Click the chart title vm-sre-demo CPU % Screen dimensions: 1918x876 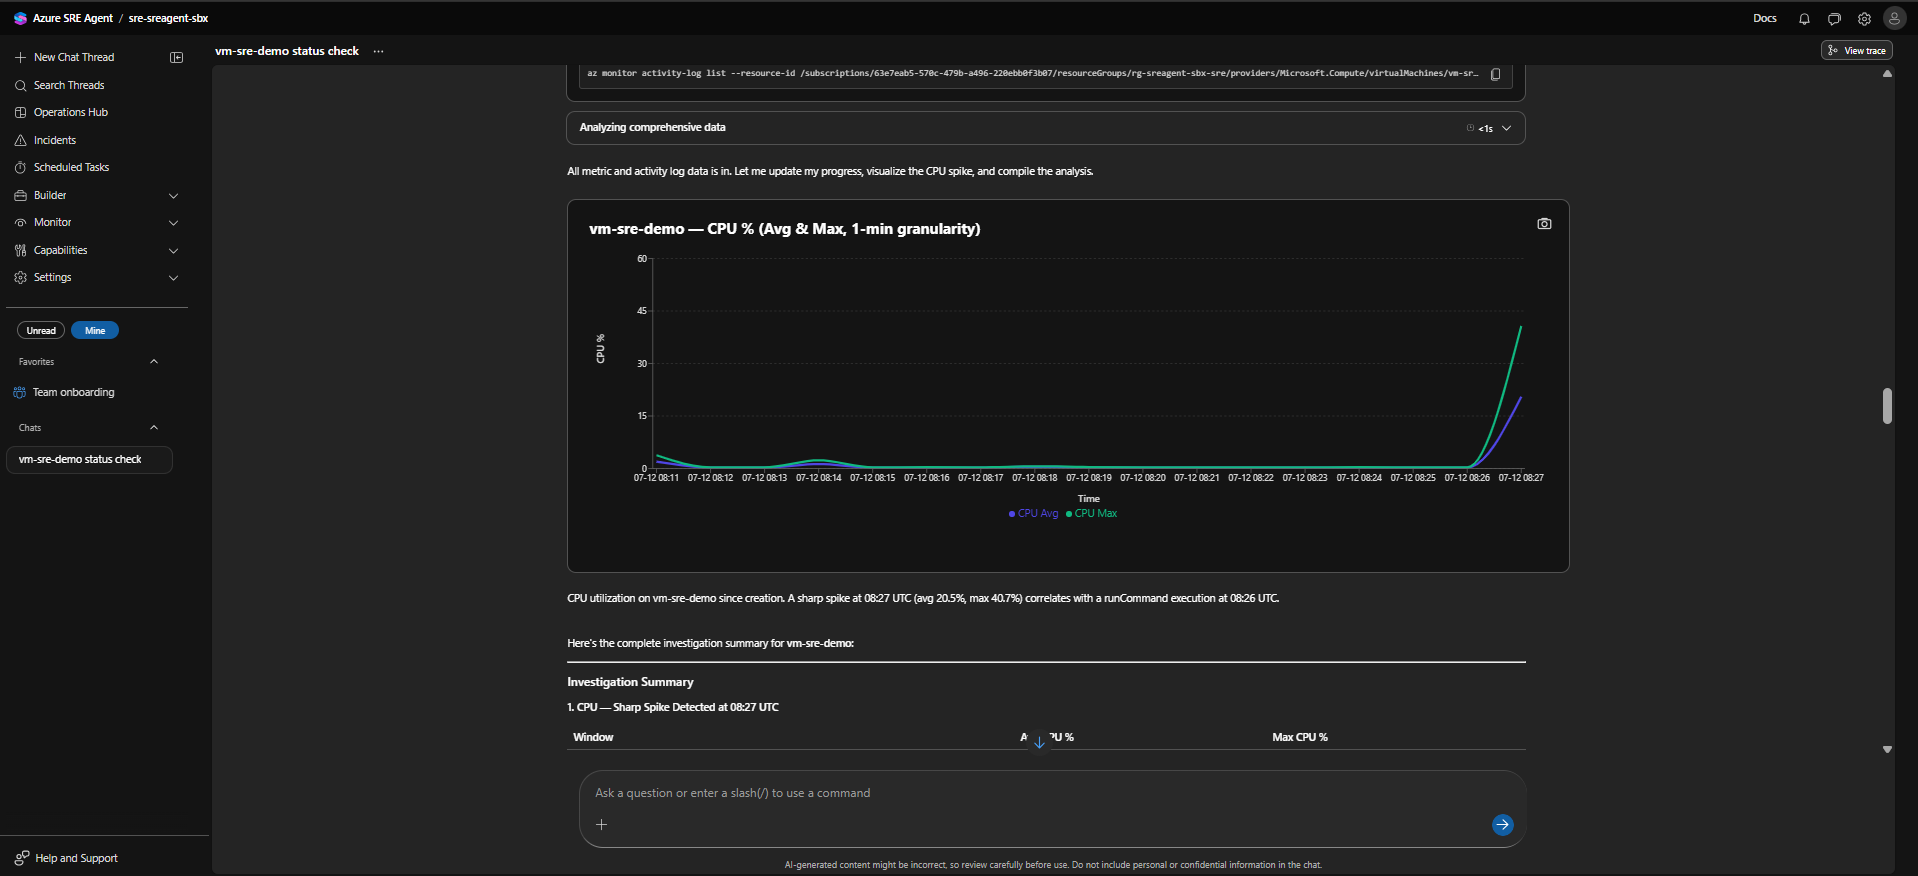pyautogui.click(x=784, y=229)
